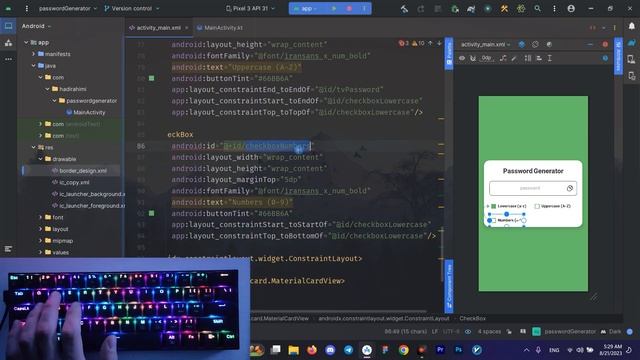Toggle the reader mode eye in status bar
640x360 pixels.
click(x=468, y=332)
